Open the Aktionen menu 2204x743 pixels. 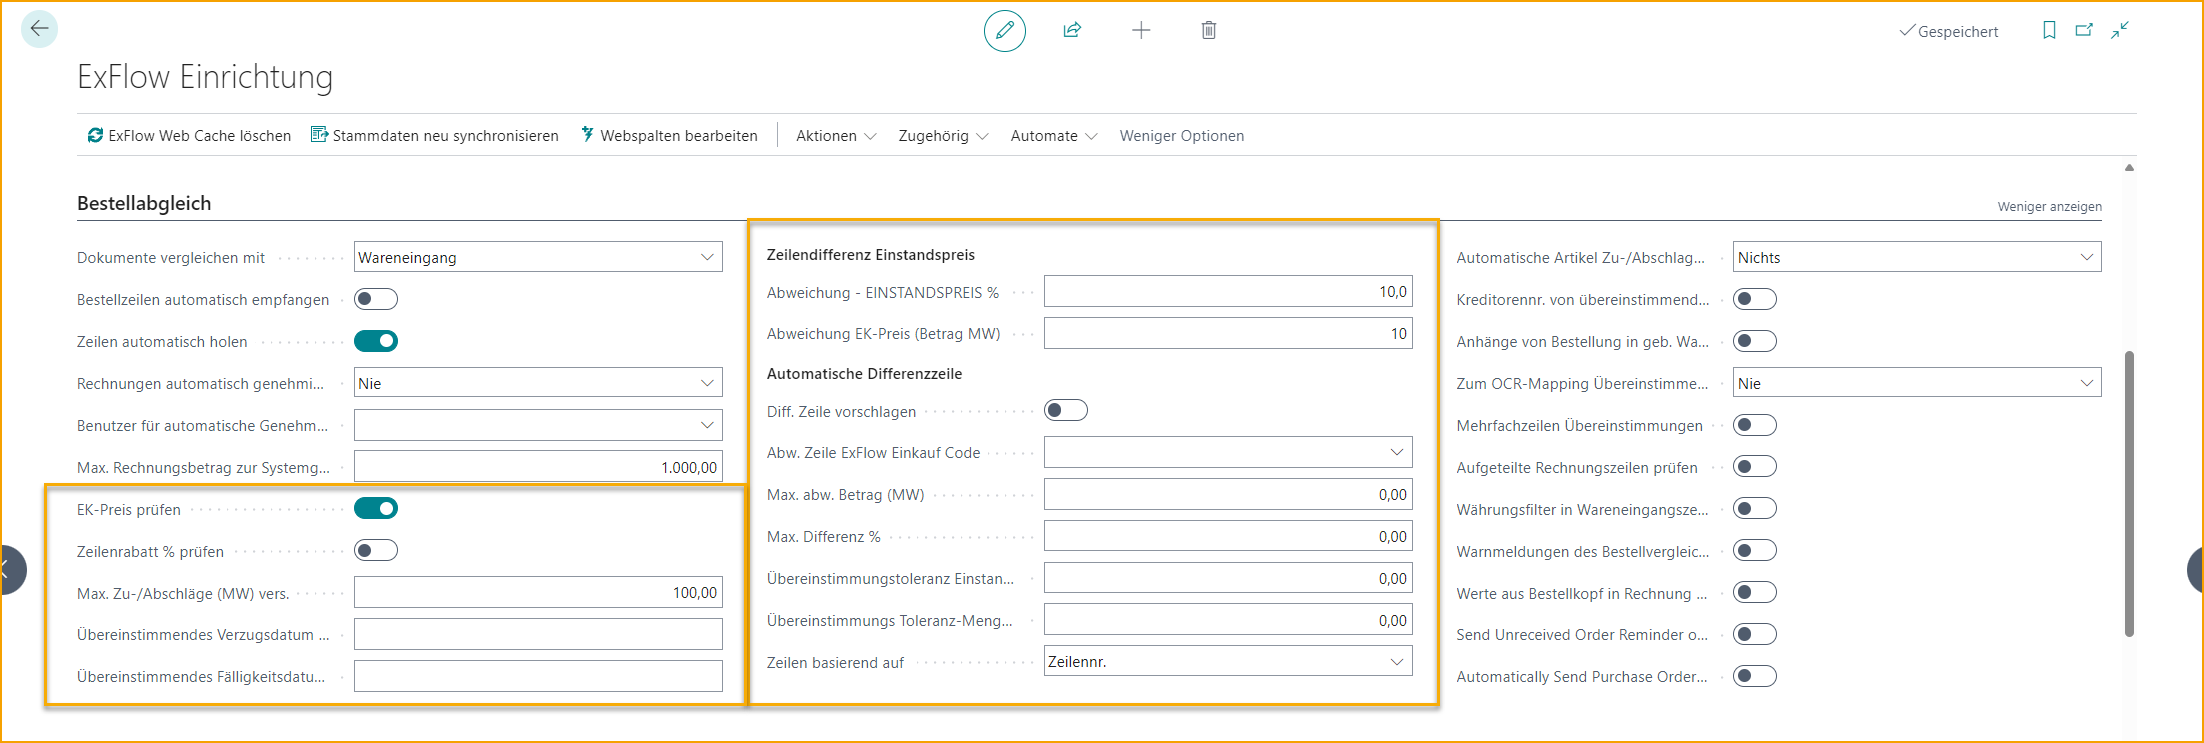coord(836,135)
